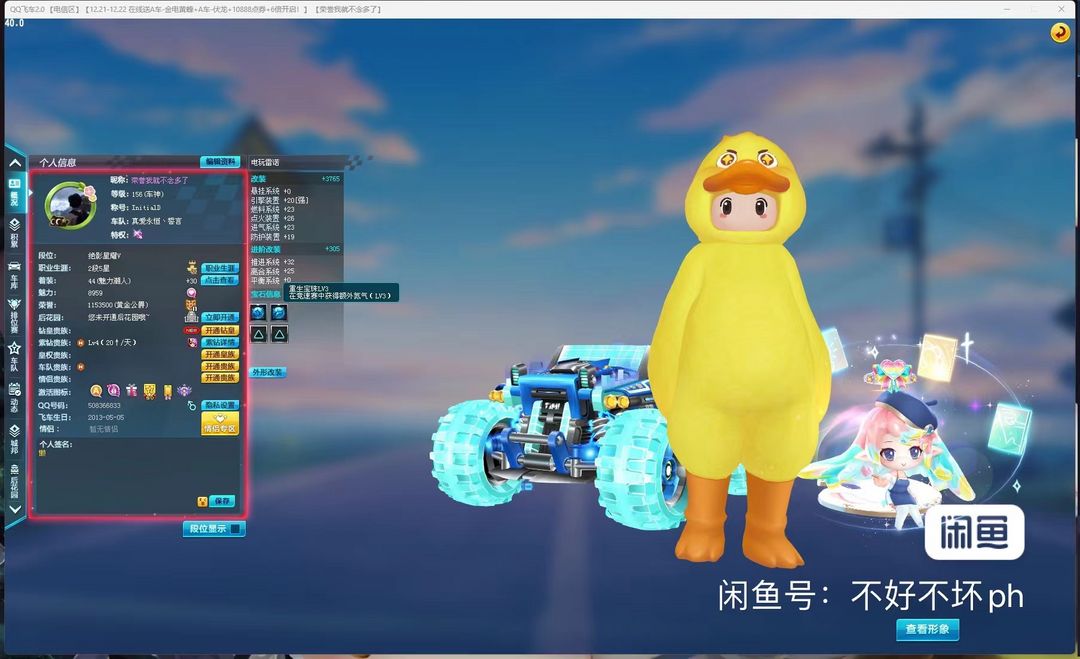Viewport: 1080px width, 659px height.
Task: Open the 隐私设置 privacy button
Action: [x=220, y=405]
